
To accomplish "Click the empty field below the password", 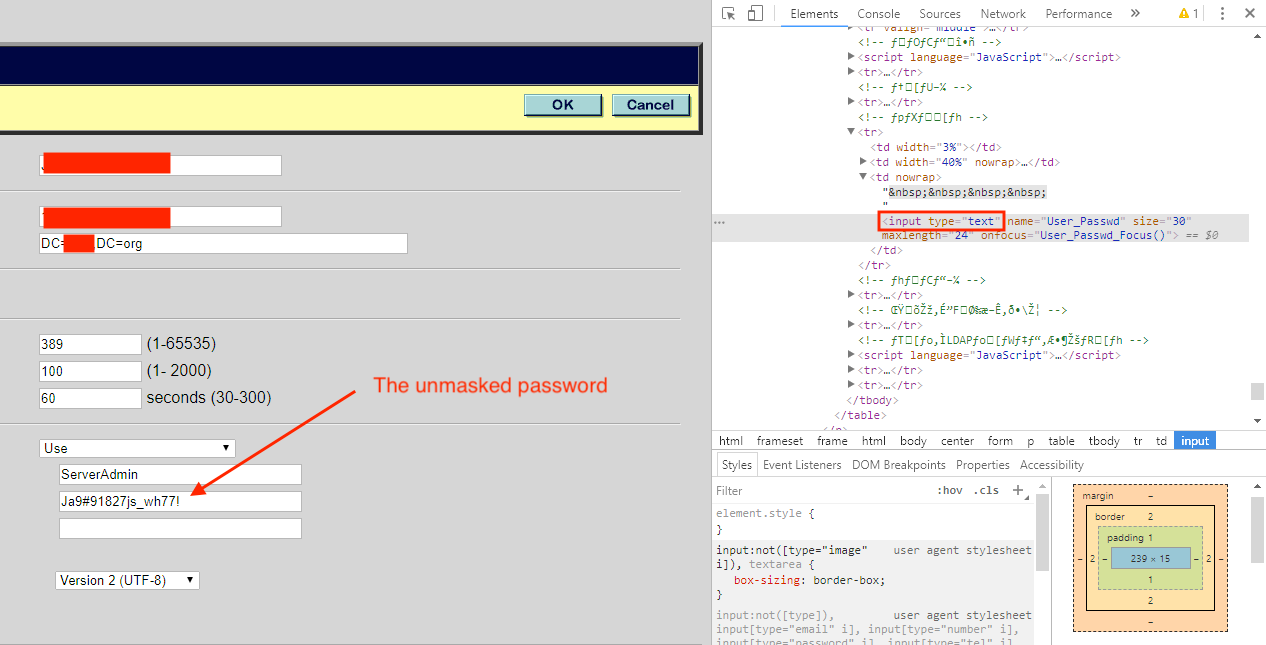I will (180, 528).
